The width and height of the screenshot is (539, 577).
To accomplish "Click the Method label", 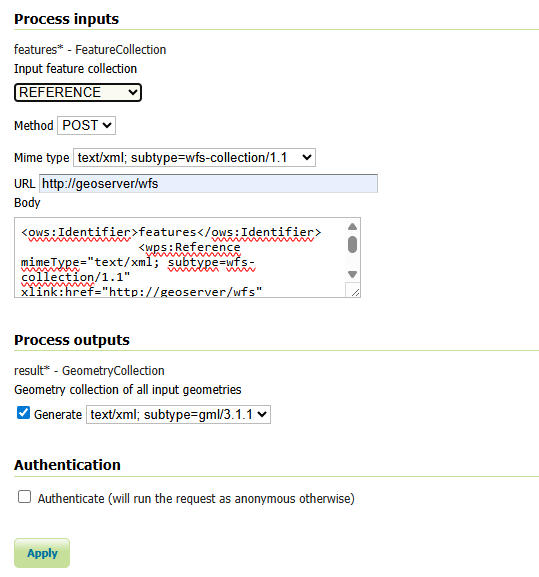I will [x=34, y=126].
